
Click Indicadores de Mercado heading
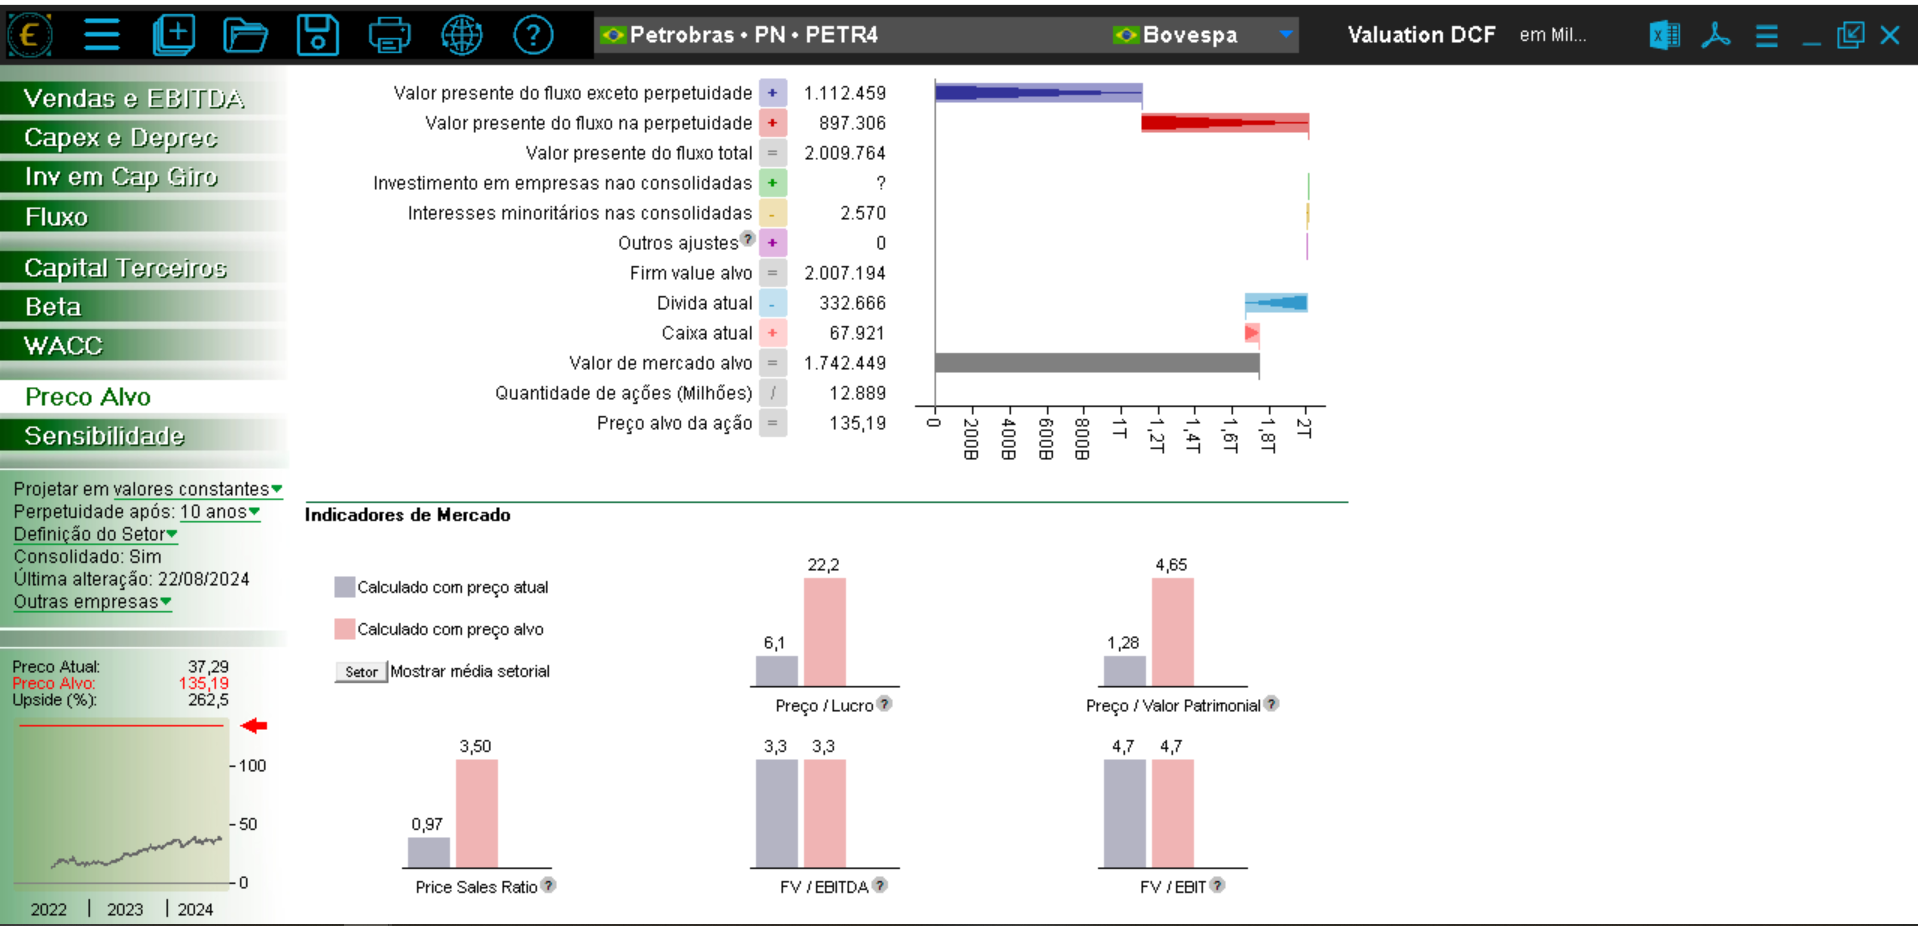coord(407,515)
